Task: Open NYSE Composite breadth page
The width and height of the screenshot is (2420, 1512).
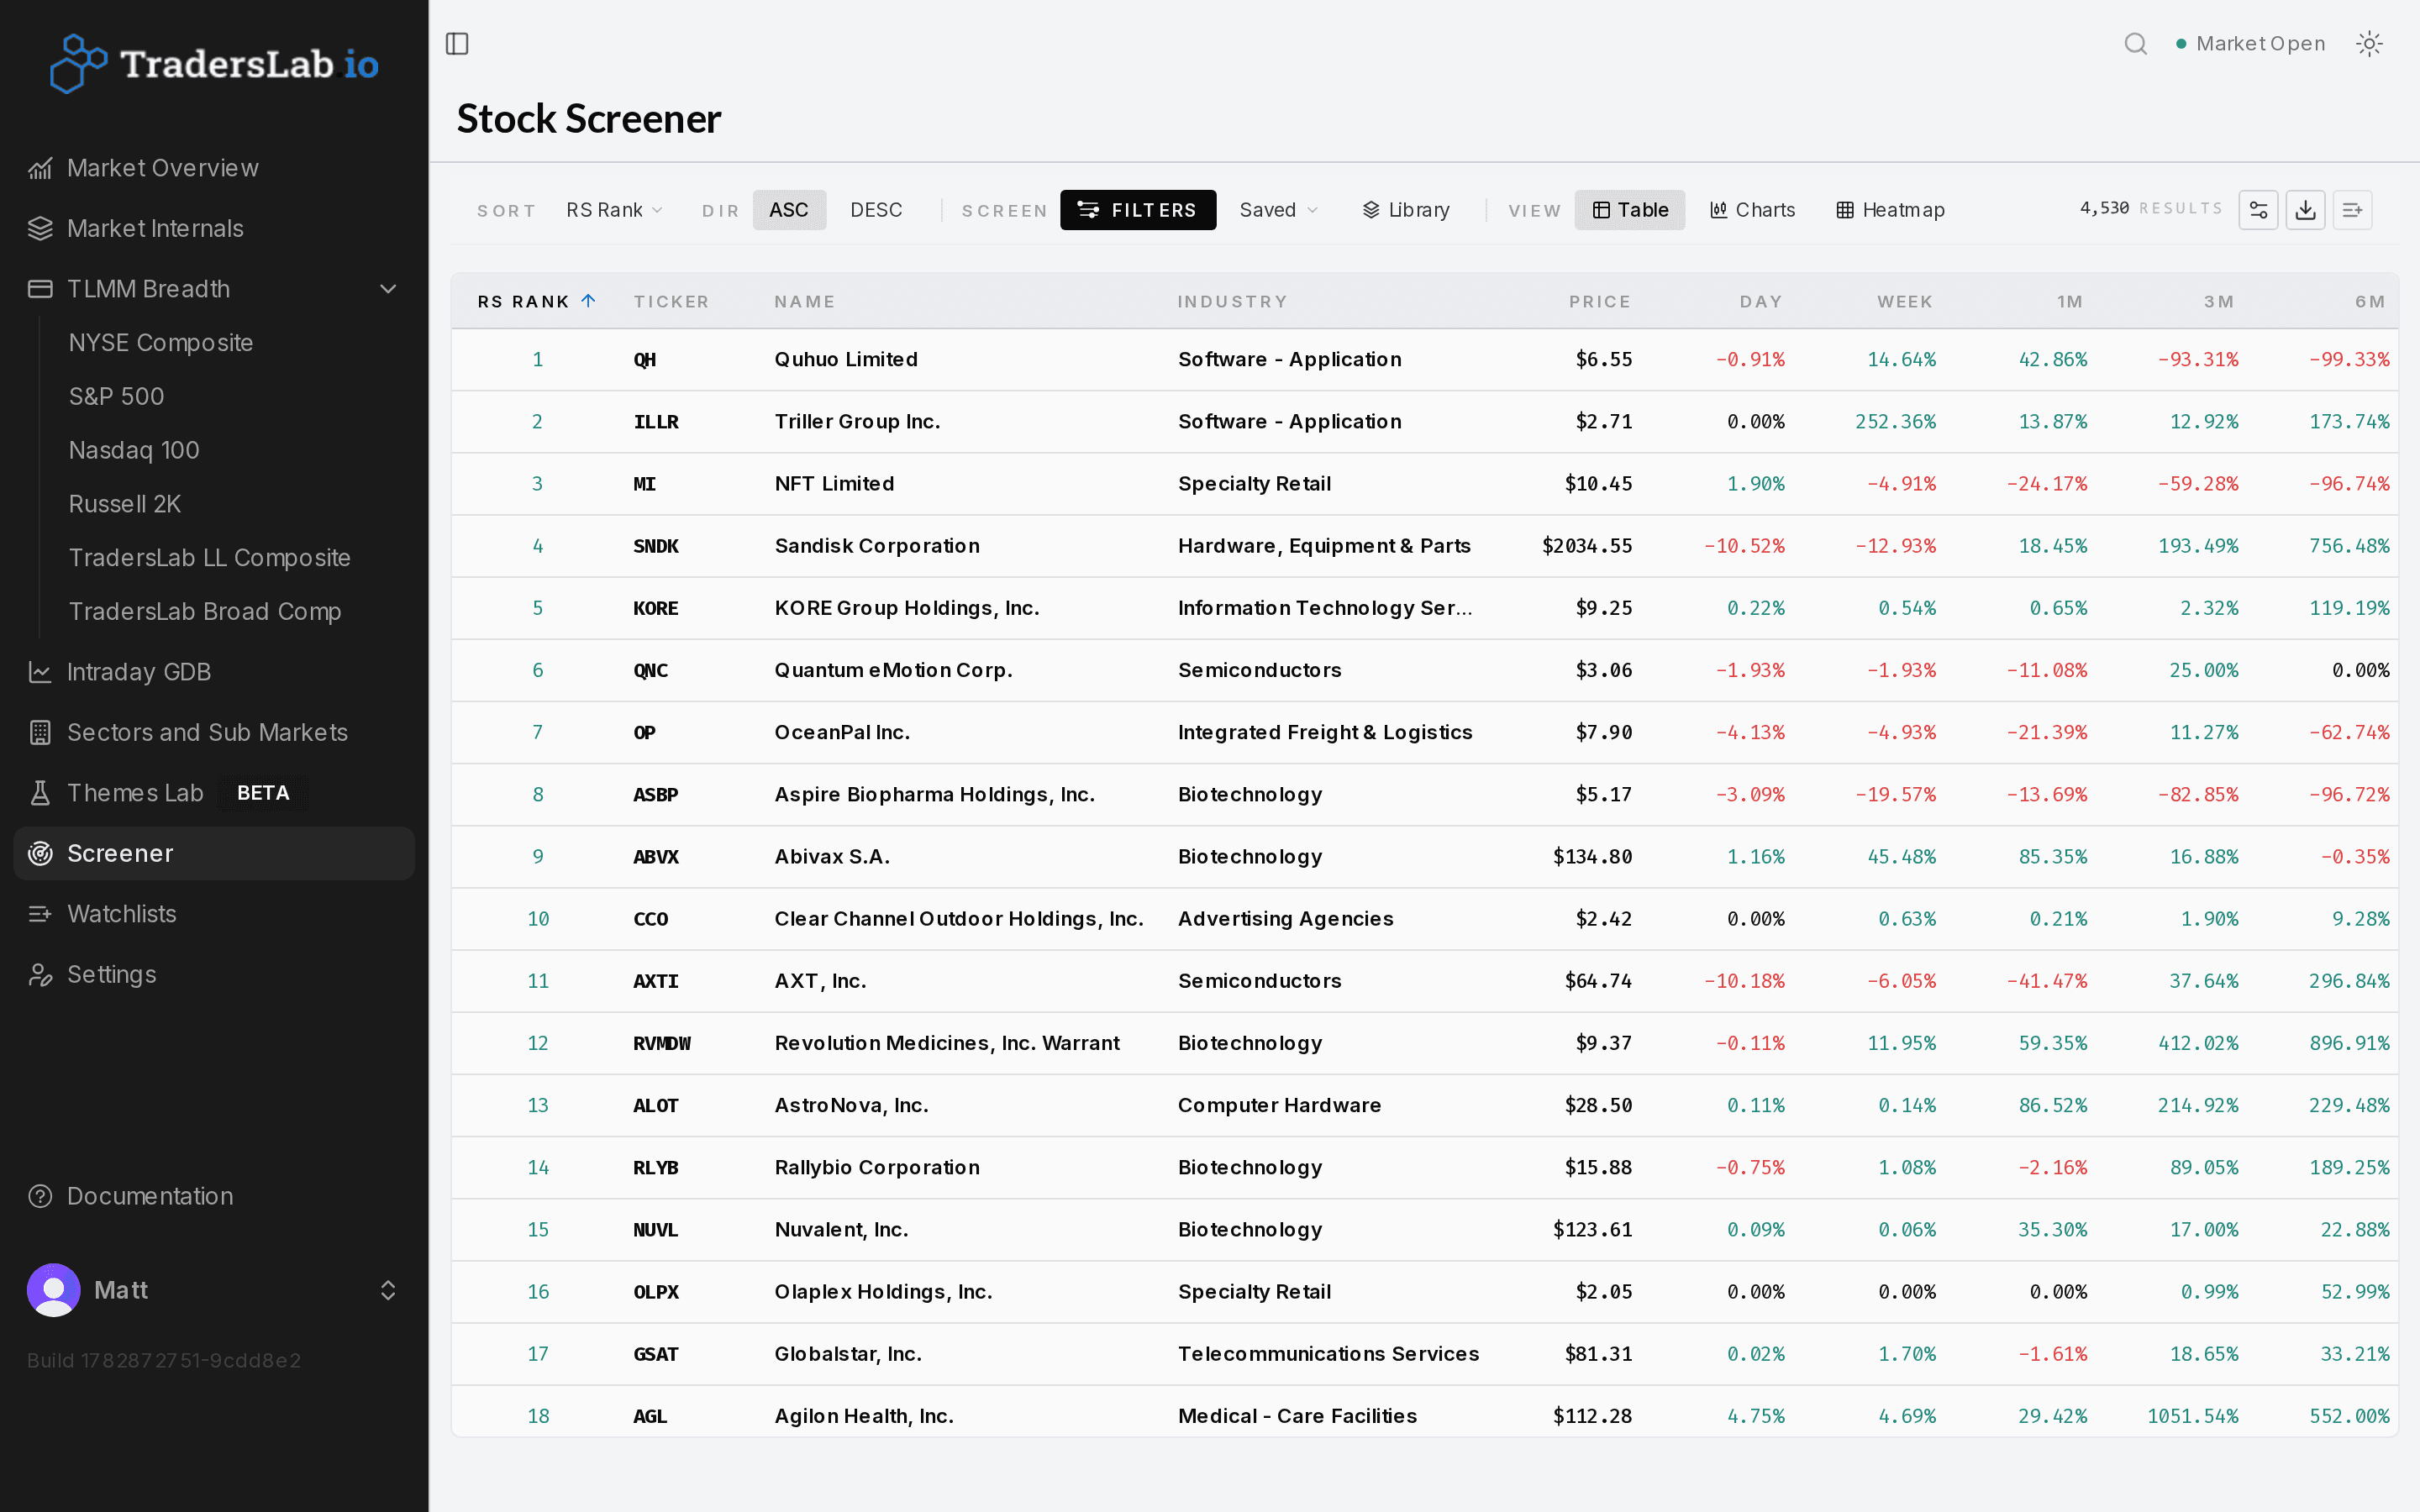Action: (161, 343)
